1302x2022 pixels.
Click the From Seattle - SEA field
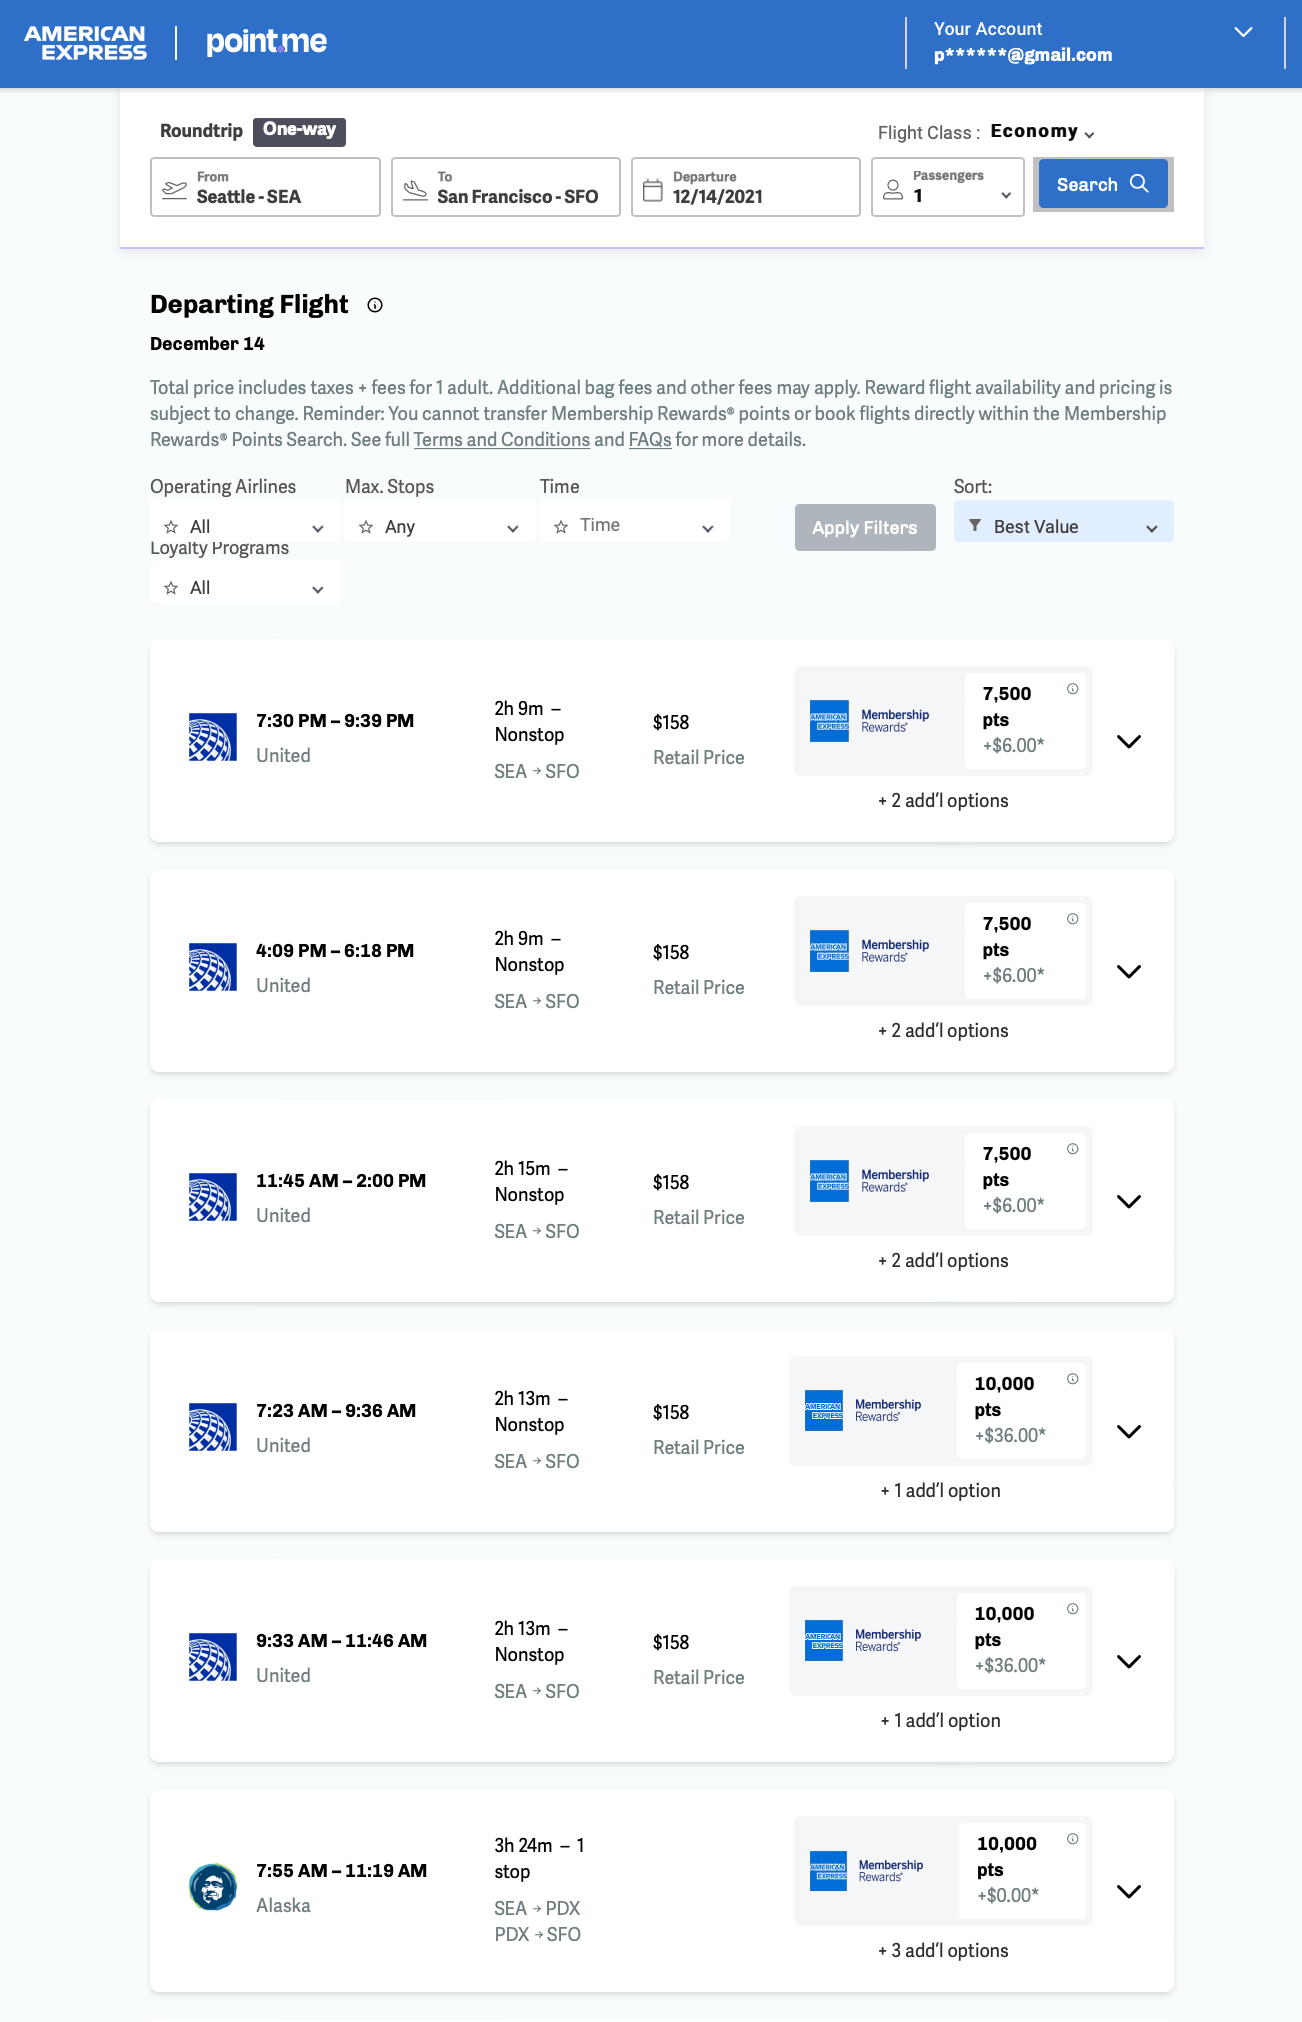pos(265,187)
